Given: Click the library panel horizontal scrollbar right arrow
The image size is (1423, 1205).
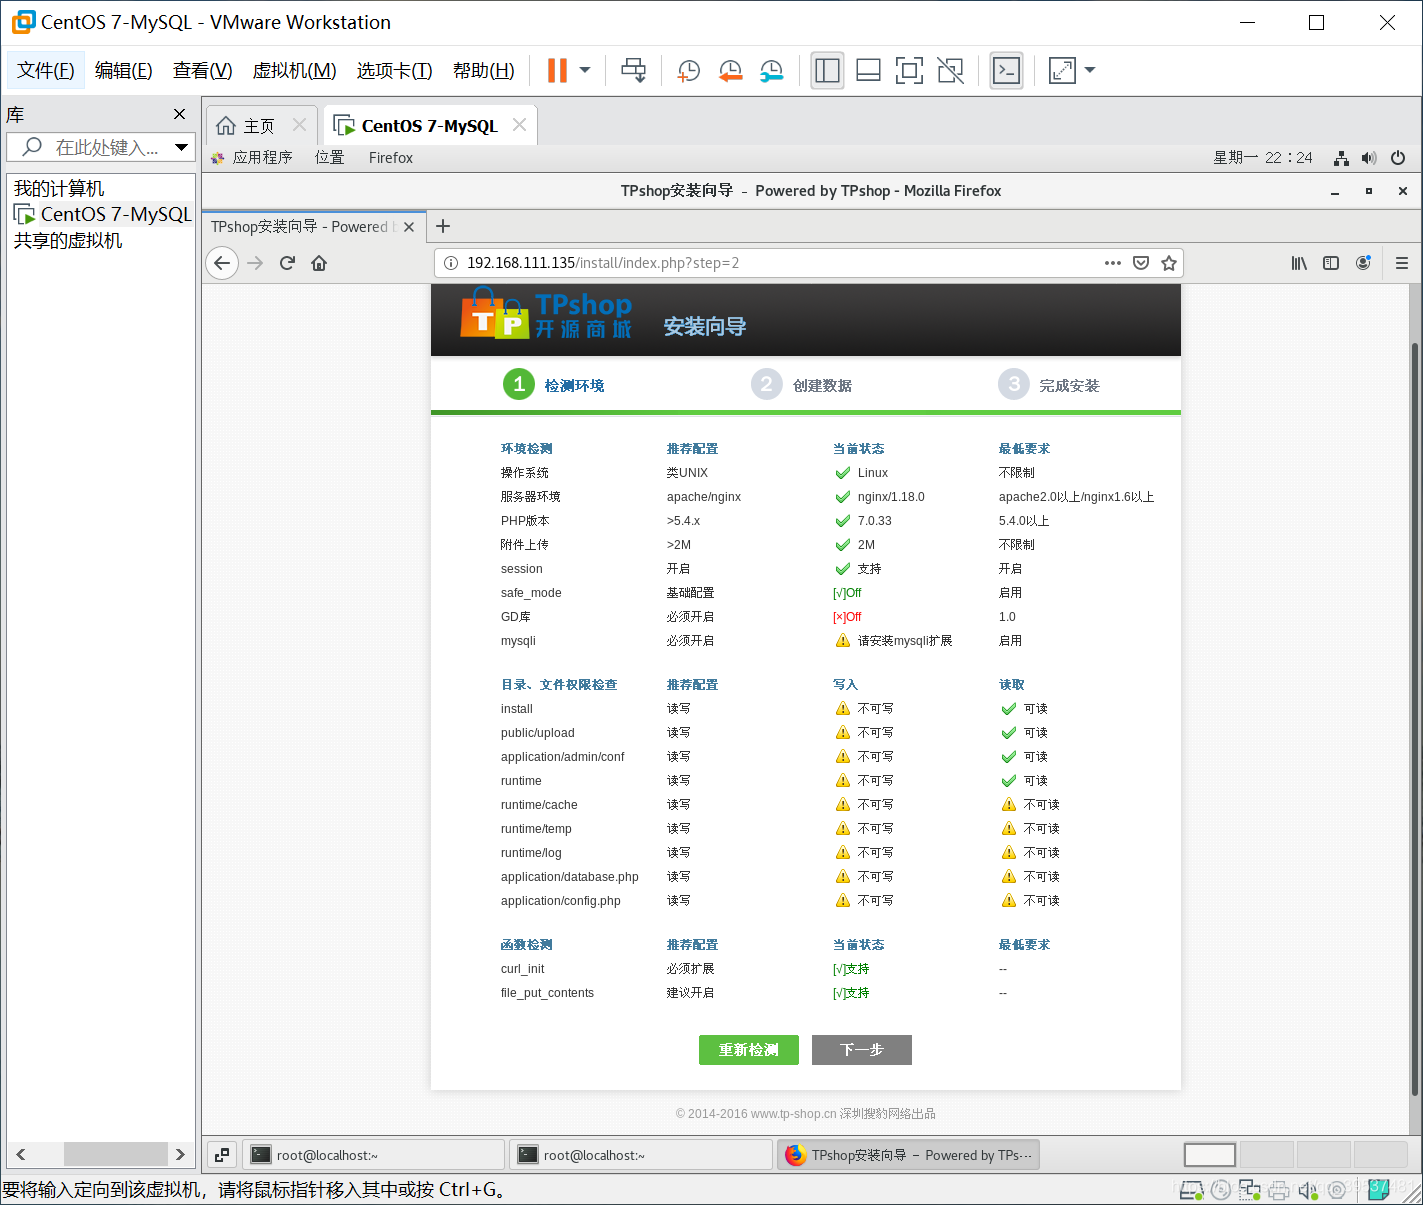Looking at the screenshot, I should click(180, 1154).
